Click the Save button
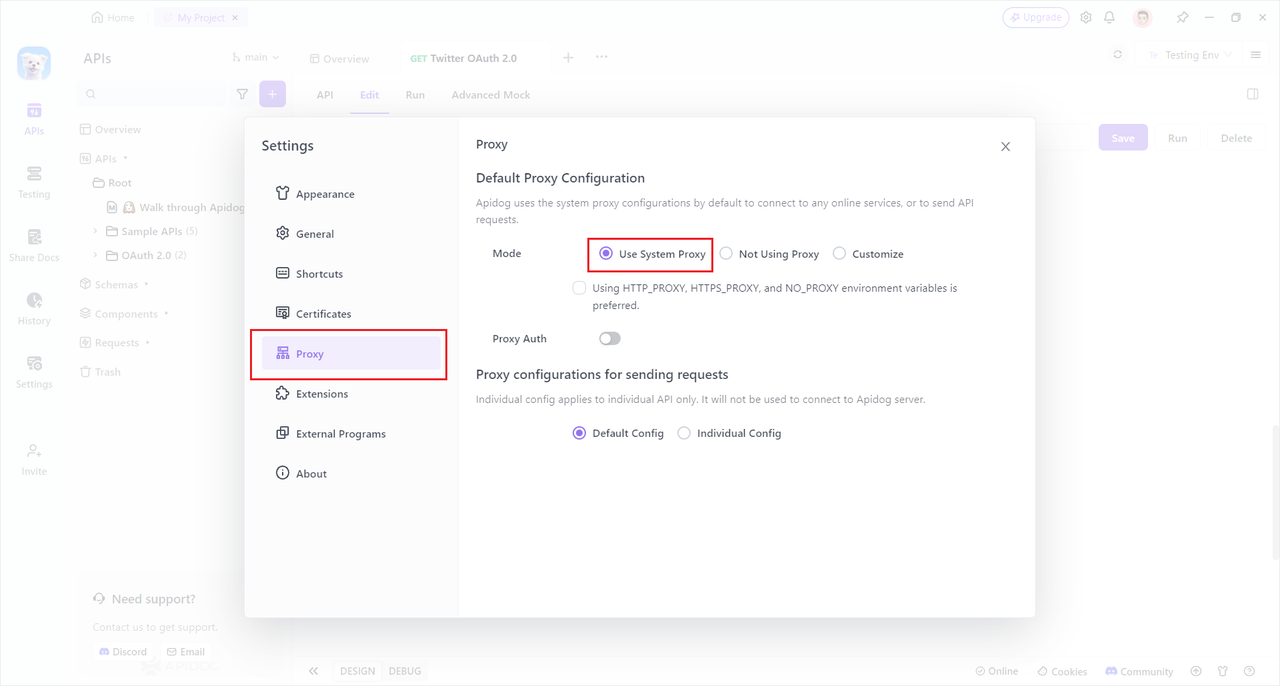The height and width of the screenshot is (686, 1280). point(1123,138)
